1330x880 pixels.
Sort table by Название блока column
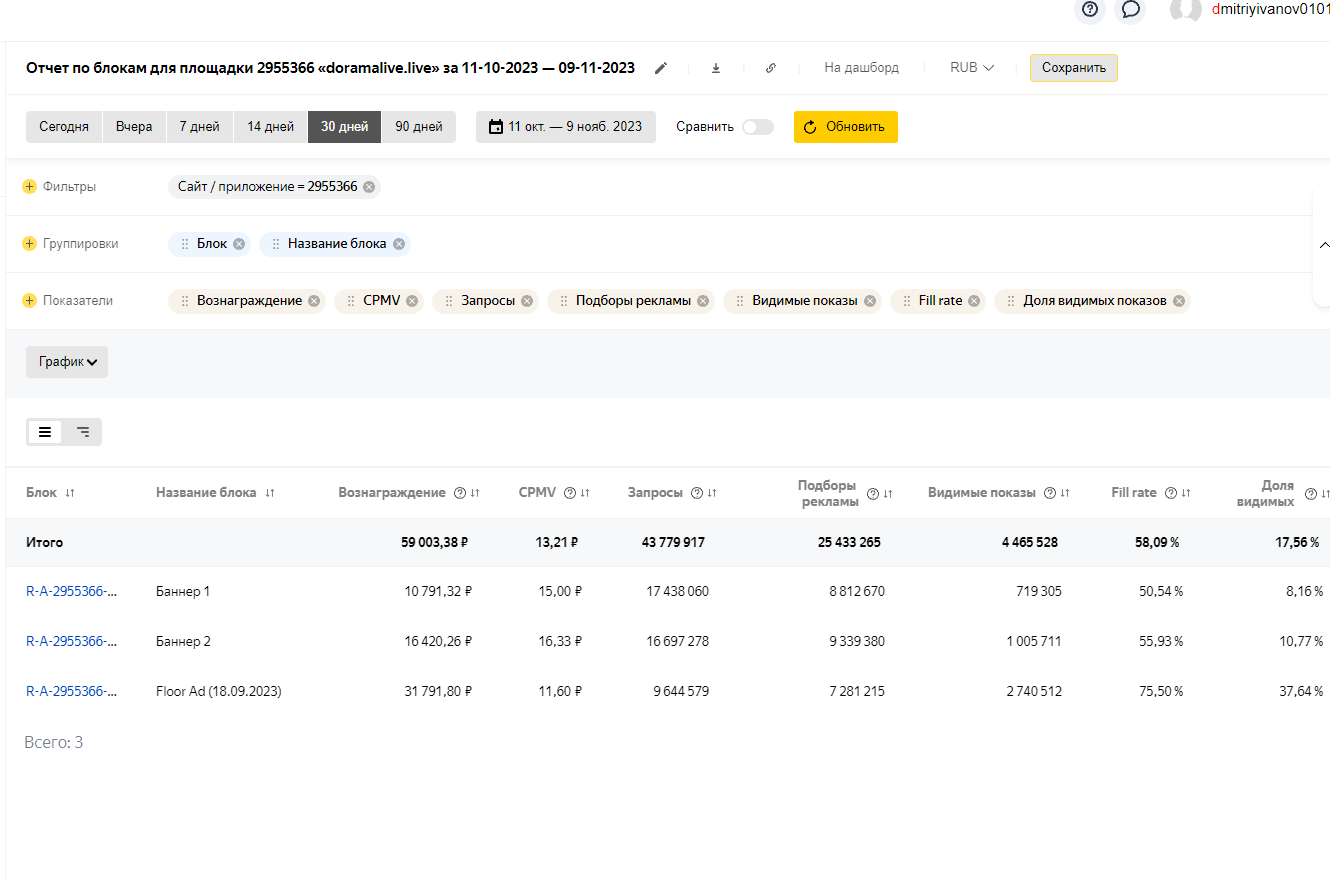click(x=270, y=493)
